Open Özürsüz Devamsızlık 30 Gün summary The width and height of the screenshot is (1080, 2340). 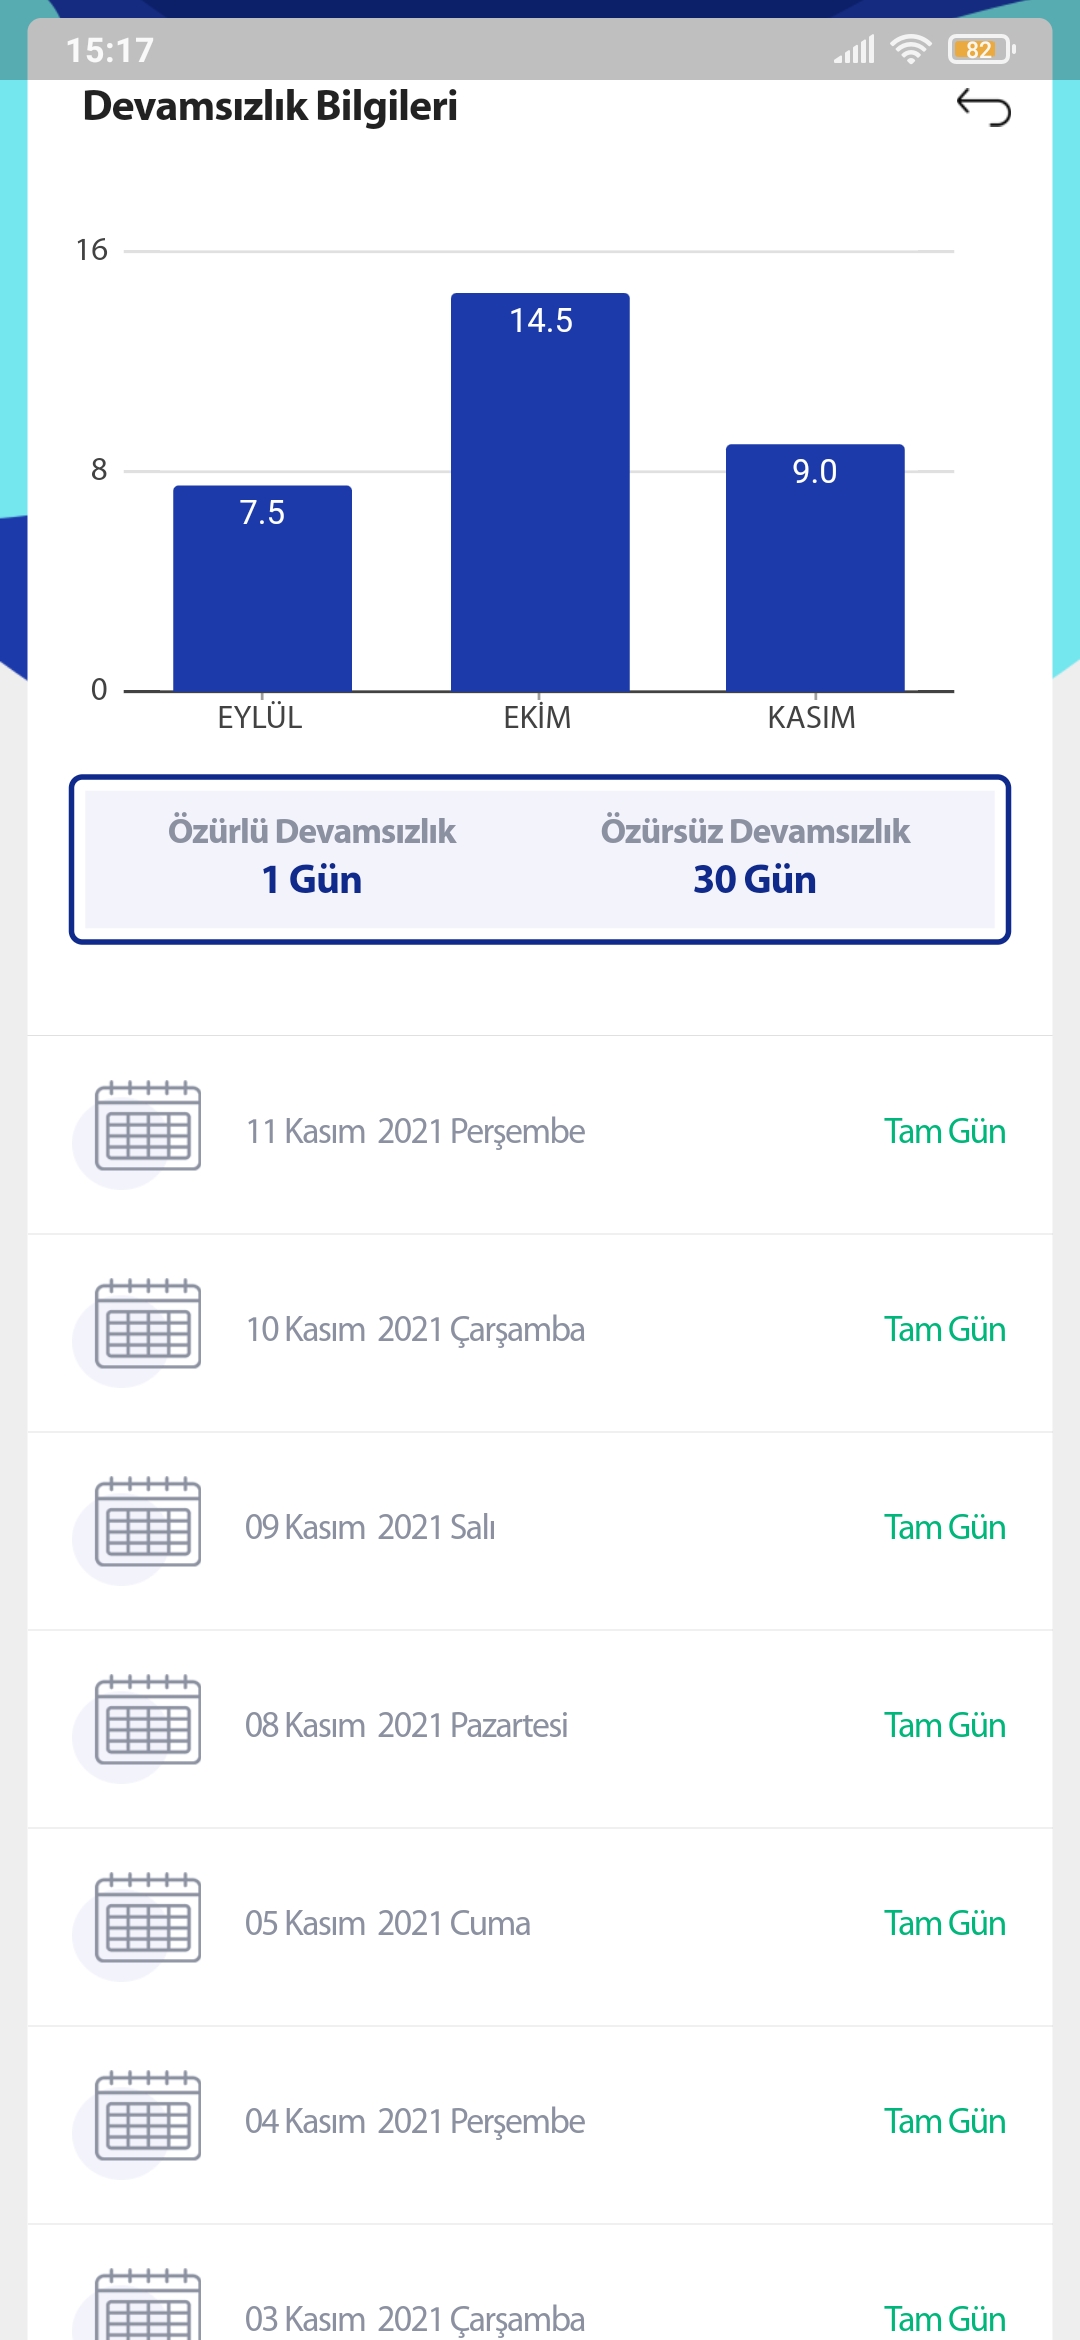coord(755,857)
